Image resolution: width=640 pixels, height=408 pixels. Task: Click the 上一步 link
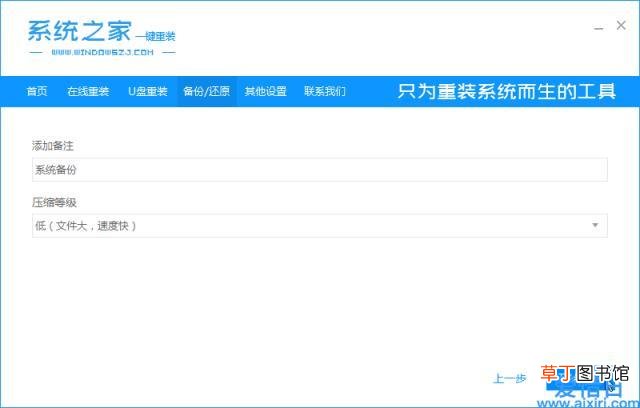coord(509,379)
